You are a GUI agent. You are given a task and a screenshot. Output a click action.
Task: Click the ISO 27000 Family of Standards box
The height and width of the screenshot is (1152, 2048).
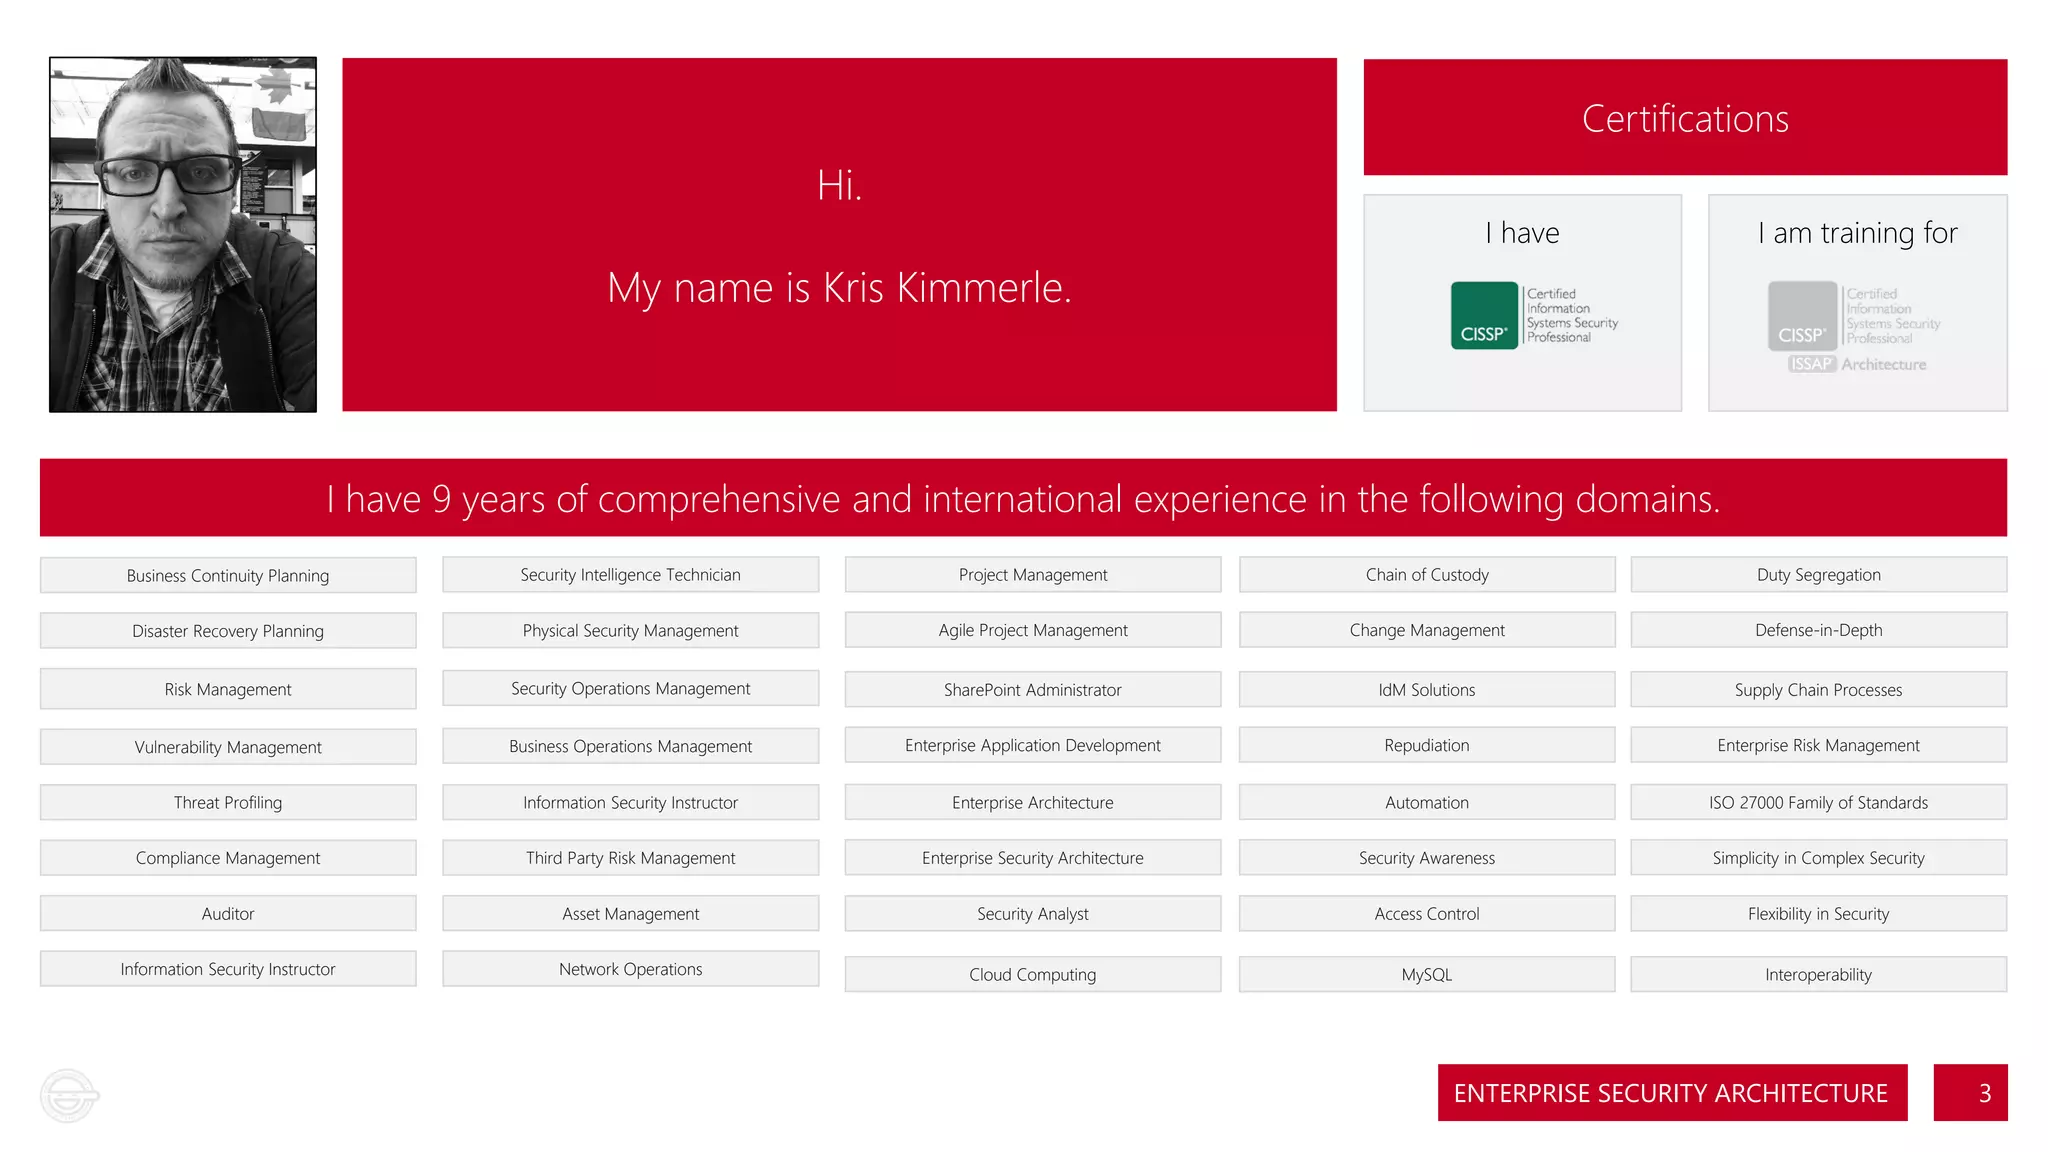1818,802
